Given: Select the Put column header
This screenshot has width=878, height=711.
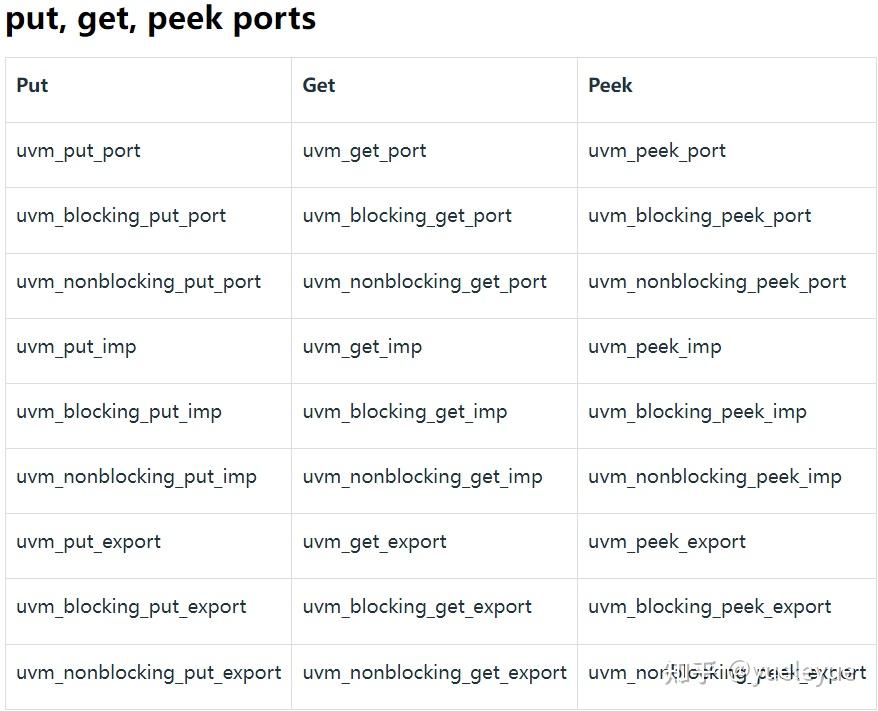Looking at the screenshot, I should pyautogui.click(x=32, y=86).
